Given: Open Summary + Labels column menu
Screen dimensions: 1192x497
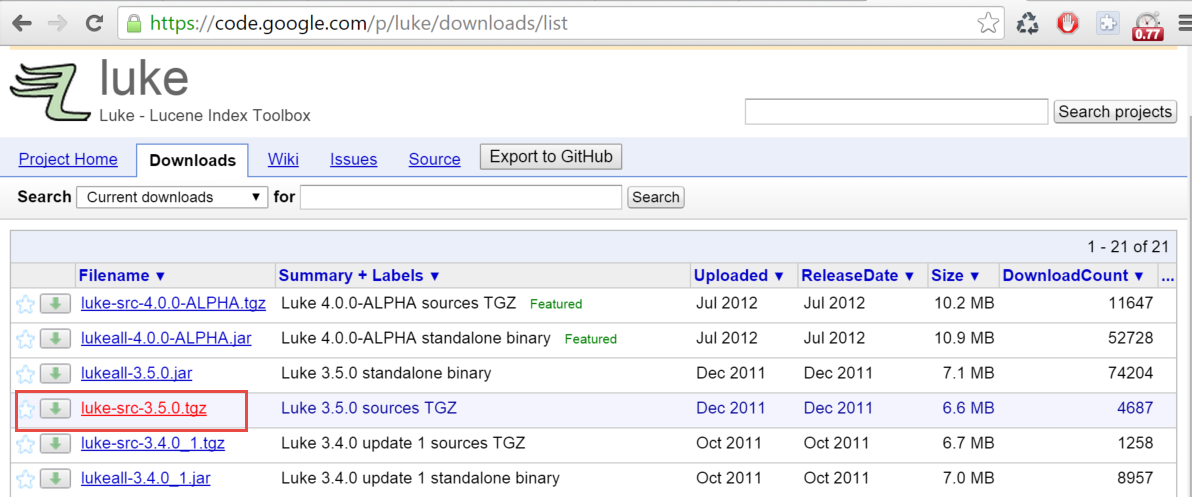Looking at the screenshot, I should click(x=359, y=276).
